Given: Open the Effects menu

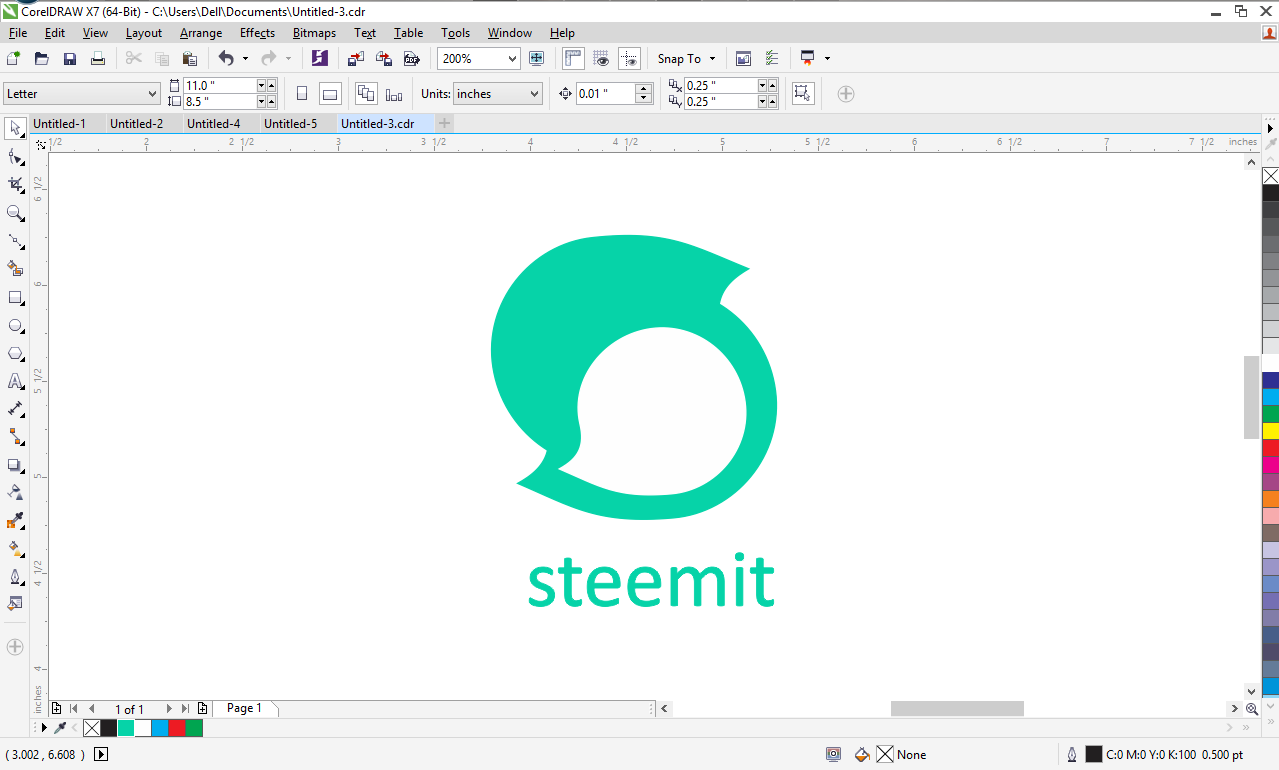Looking at the screenshot, I should point(257,33).
